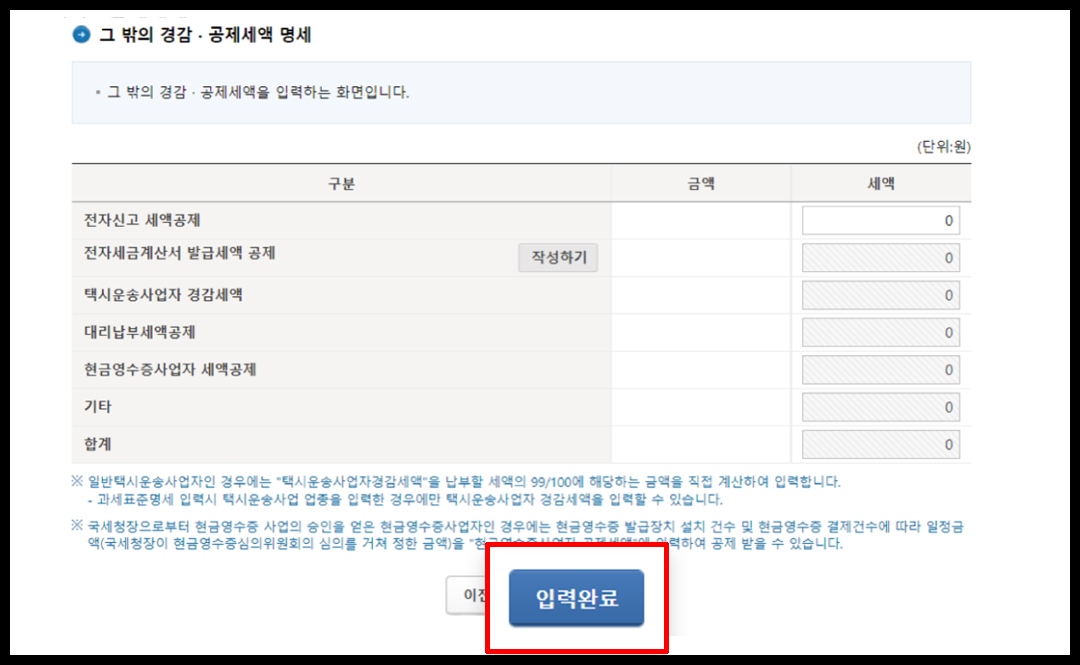The width and height of the screenshot is (1080, 665).
Task: Click the 입력완료 button highlighted in red
Action: tap(576, 595)
